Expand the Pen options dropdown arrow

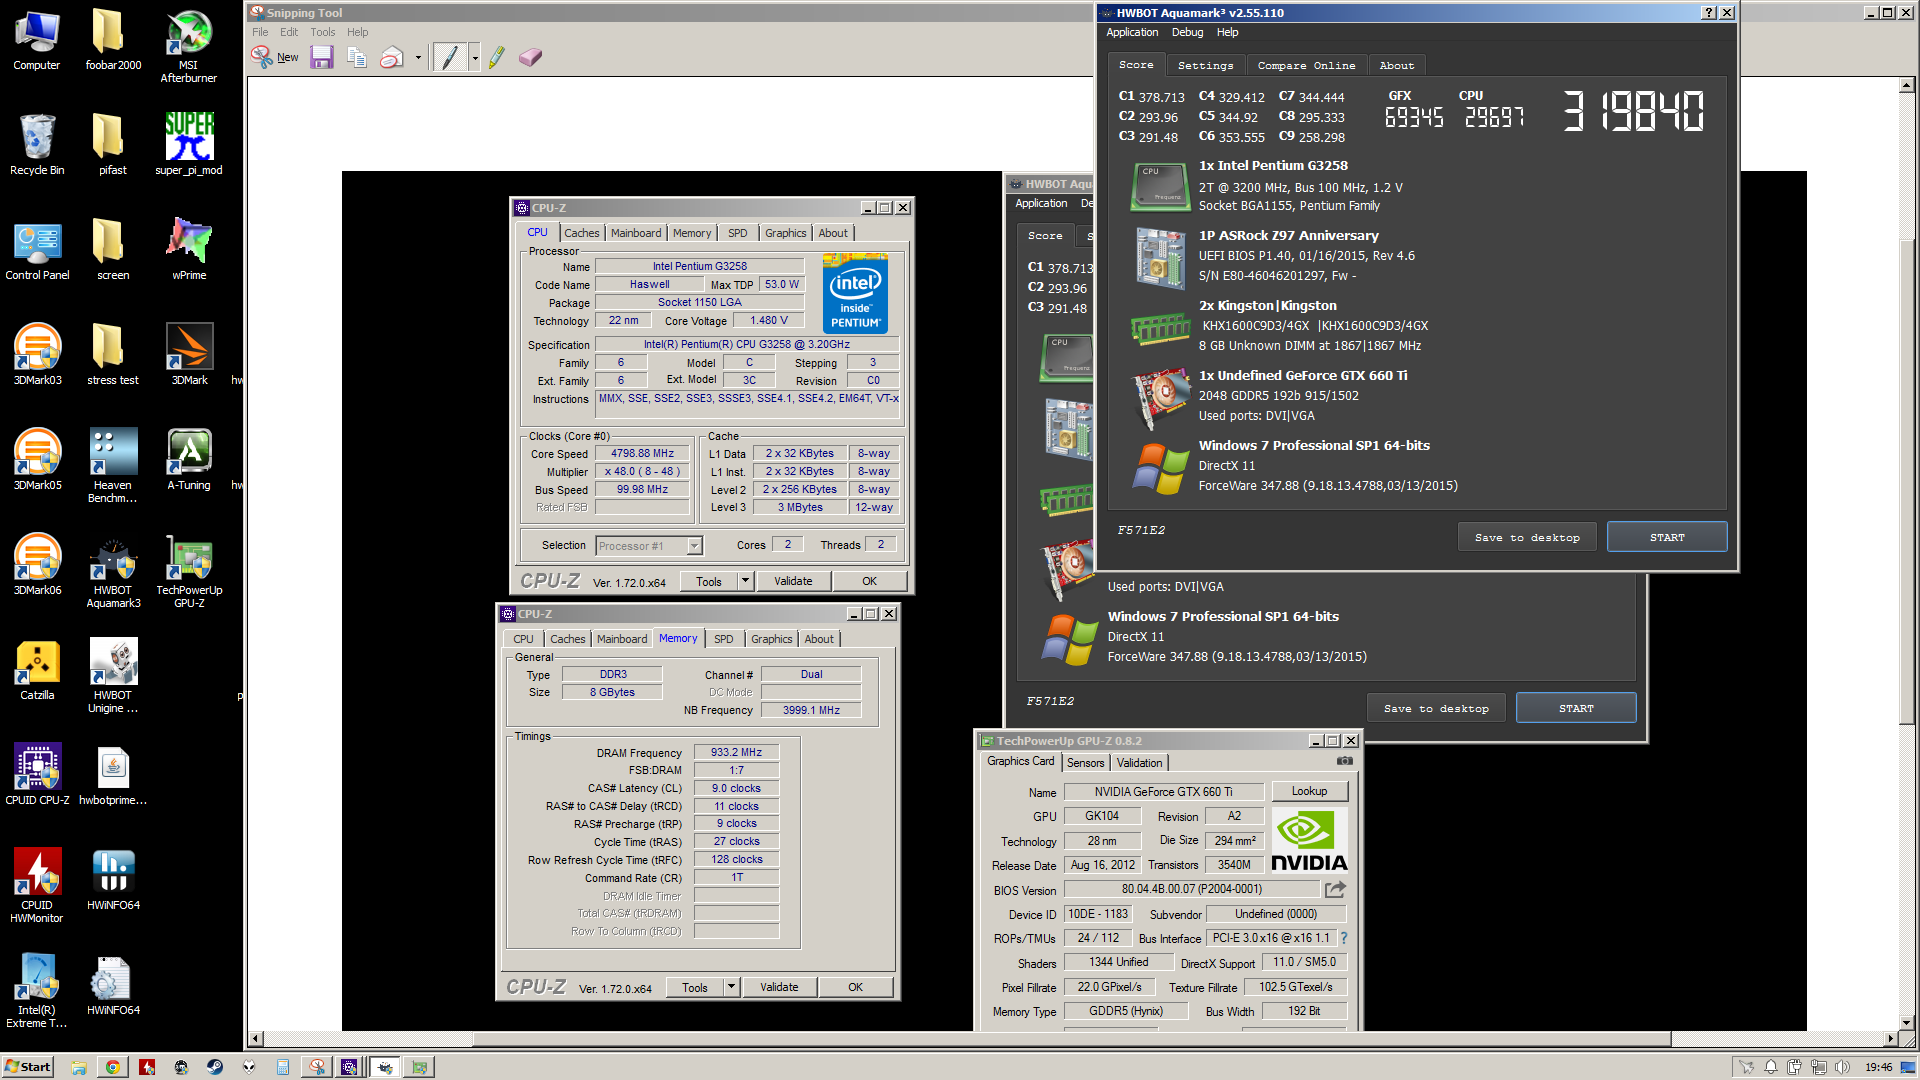click(474, 57)
